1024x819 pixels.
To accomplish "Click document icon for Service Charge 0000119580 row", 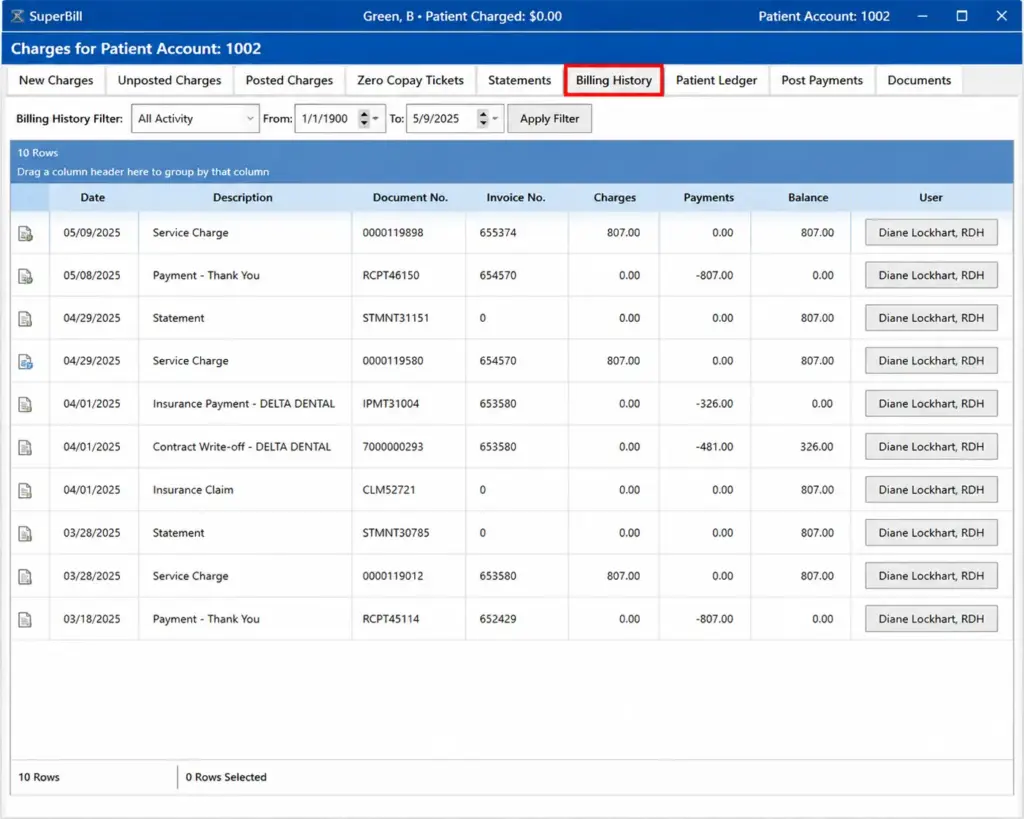I will pos(25,361).
